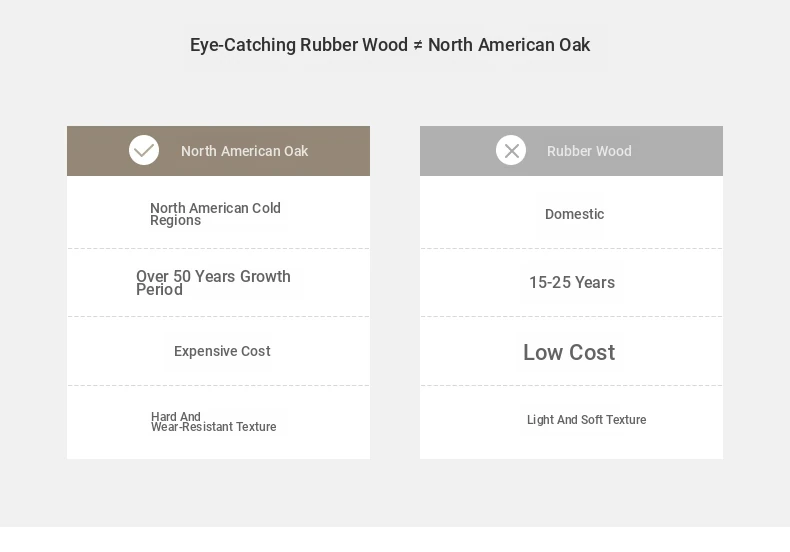Click the North American Cold Regions text
Image resolution: width=790 pixels, height=552 pixels.
point(215,214)
